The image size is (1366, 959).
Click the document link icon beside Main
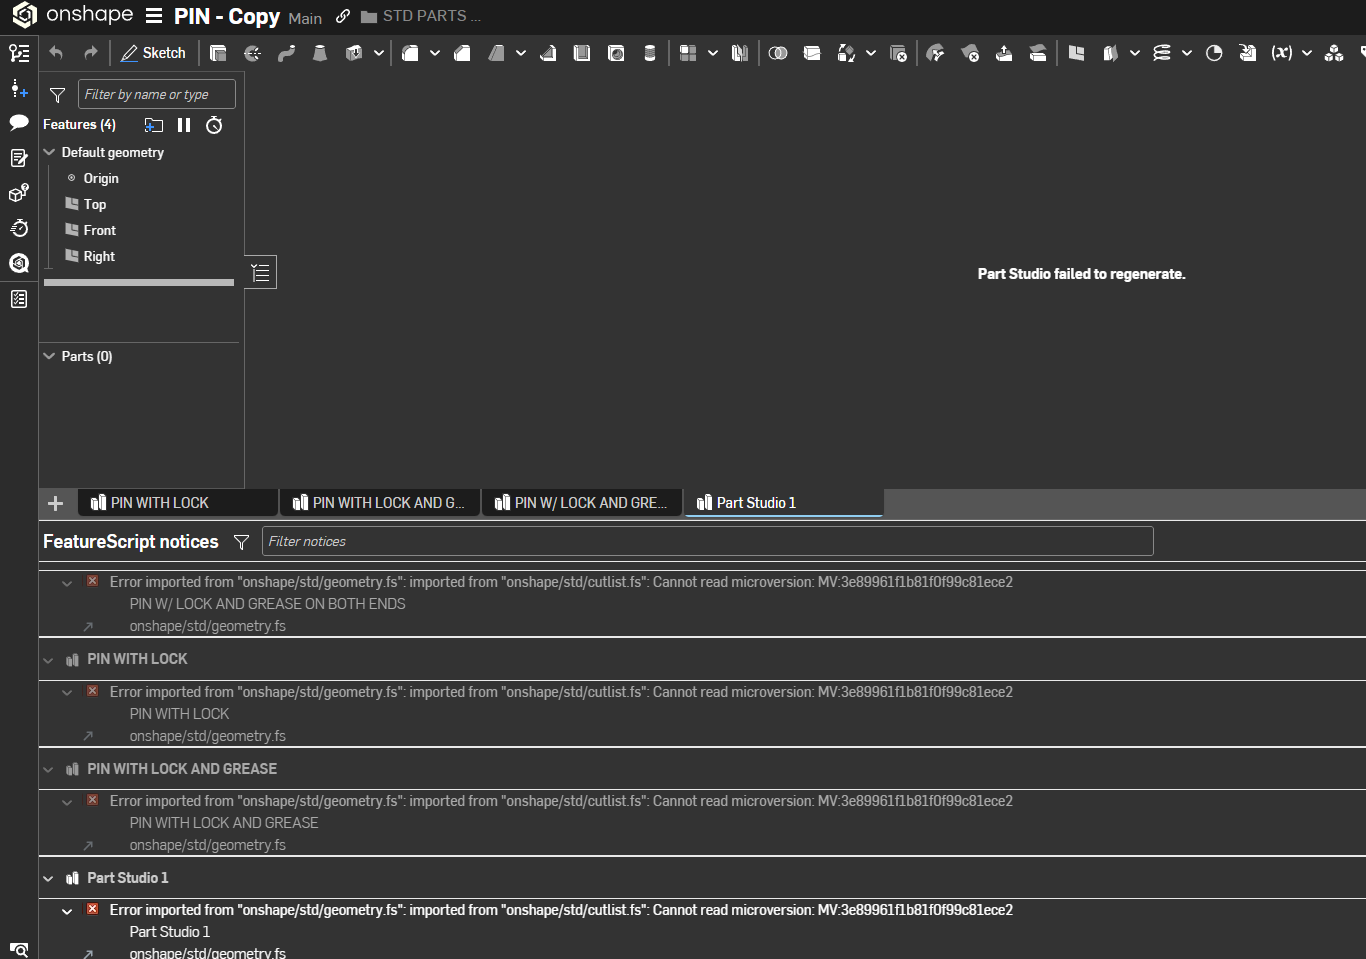click(343, 16)
